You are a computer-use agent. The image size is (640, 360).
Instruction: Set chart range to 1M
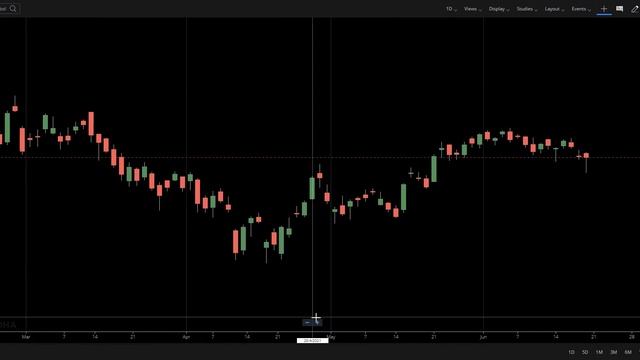(x=599, y=352)
